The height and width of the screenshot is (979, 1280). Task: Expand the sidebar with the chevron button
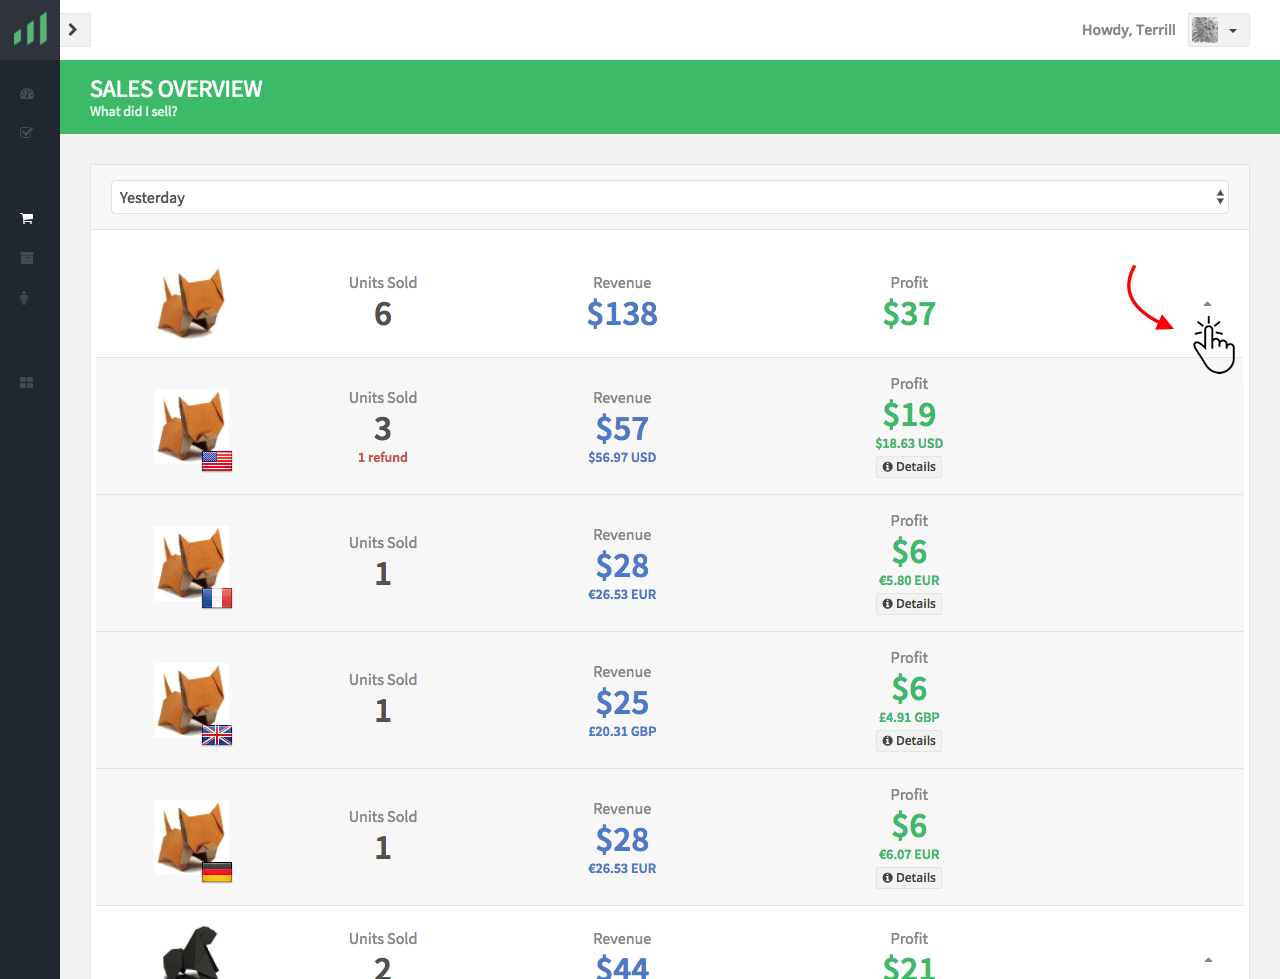pyautogui.click(x=75, y=30)
